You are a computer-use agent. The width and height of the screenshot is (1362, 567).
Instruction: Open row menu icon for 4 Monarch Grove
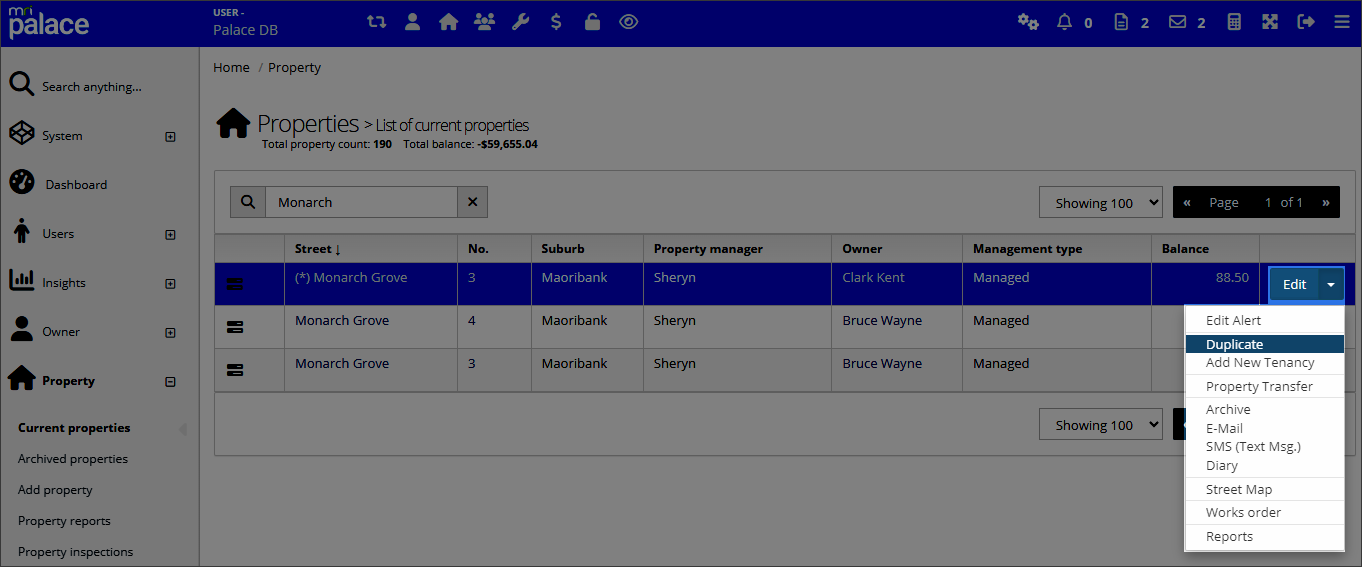tap(235, 327)
